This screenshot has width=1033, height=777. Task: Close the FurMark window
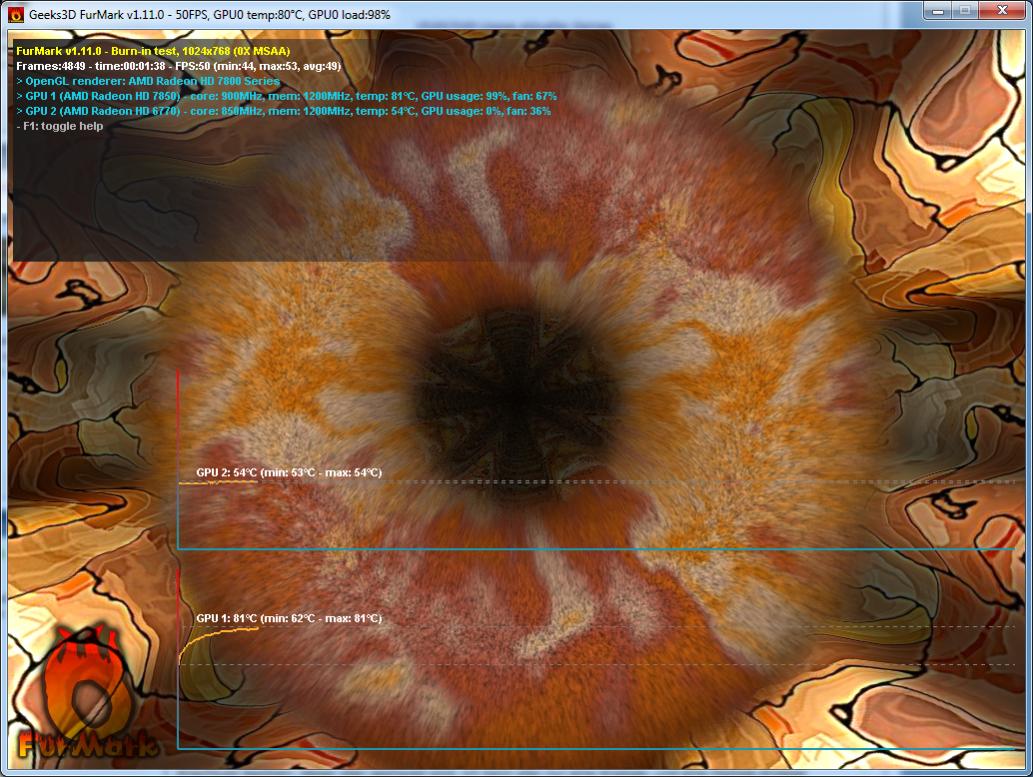(1002, 11)
